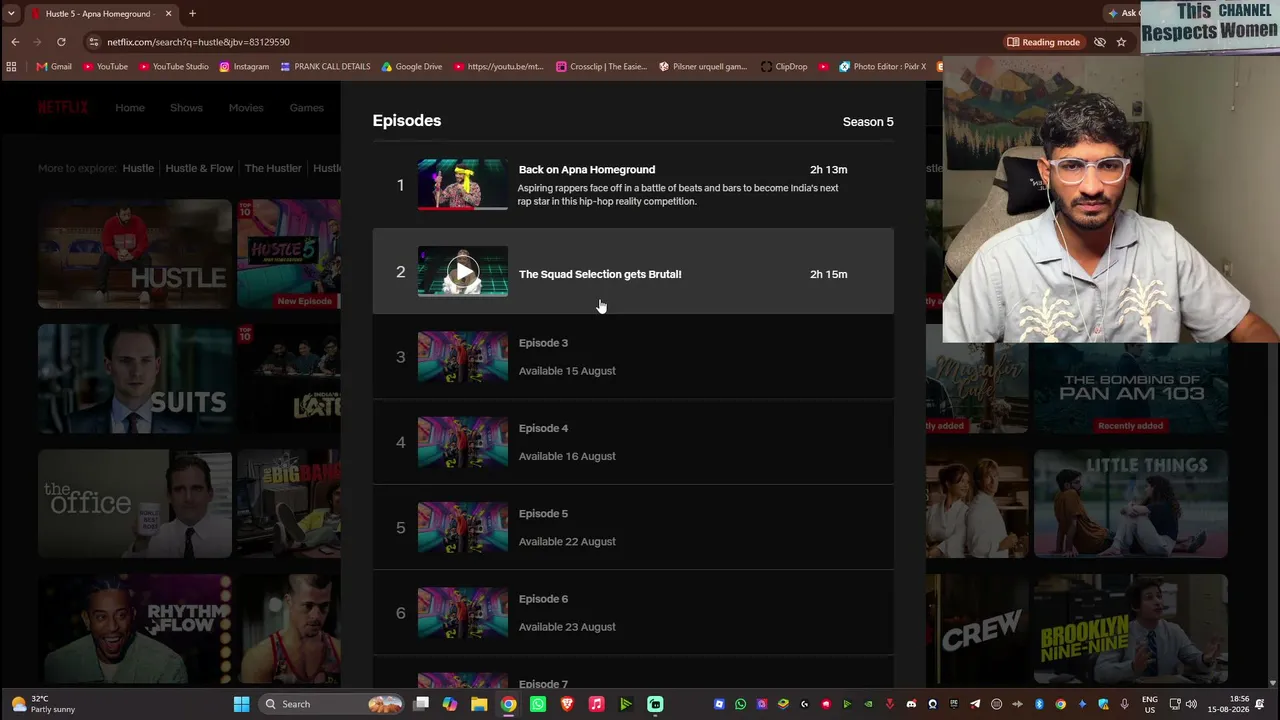Open Task View from taskbar

click(x=421, y=704)
